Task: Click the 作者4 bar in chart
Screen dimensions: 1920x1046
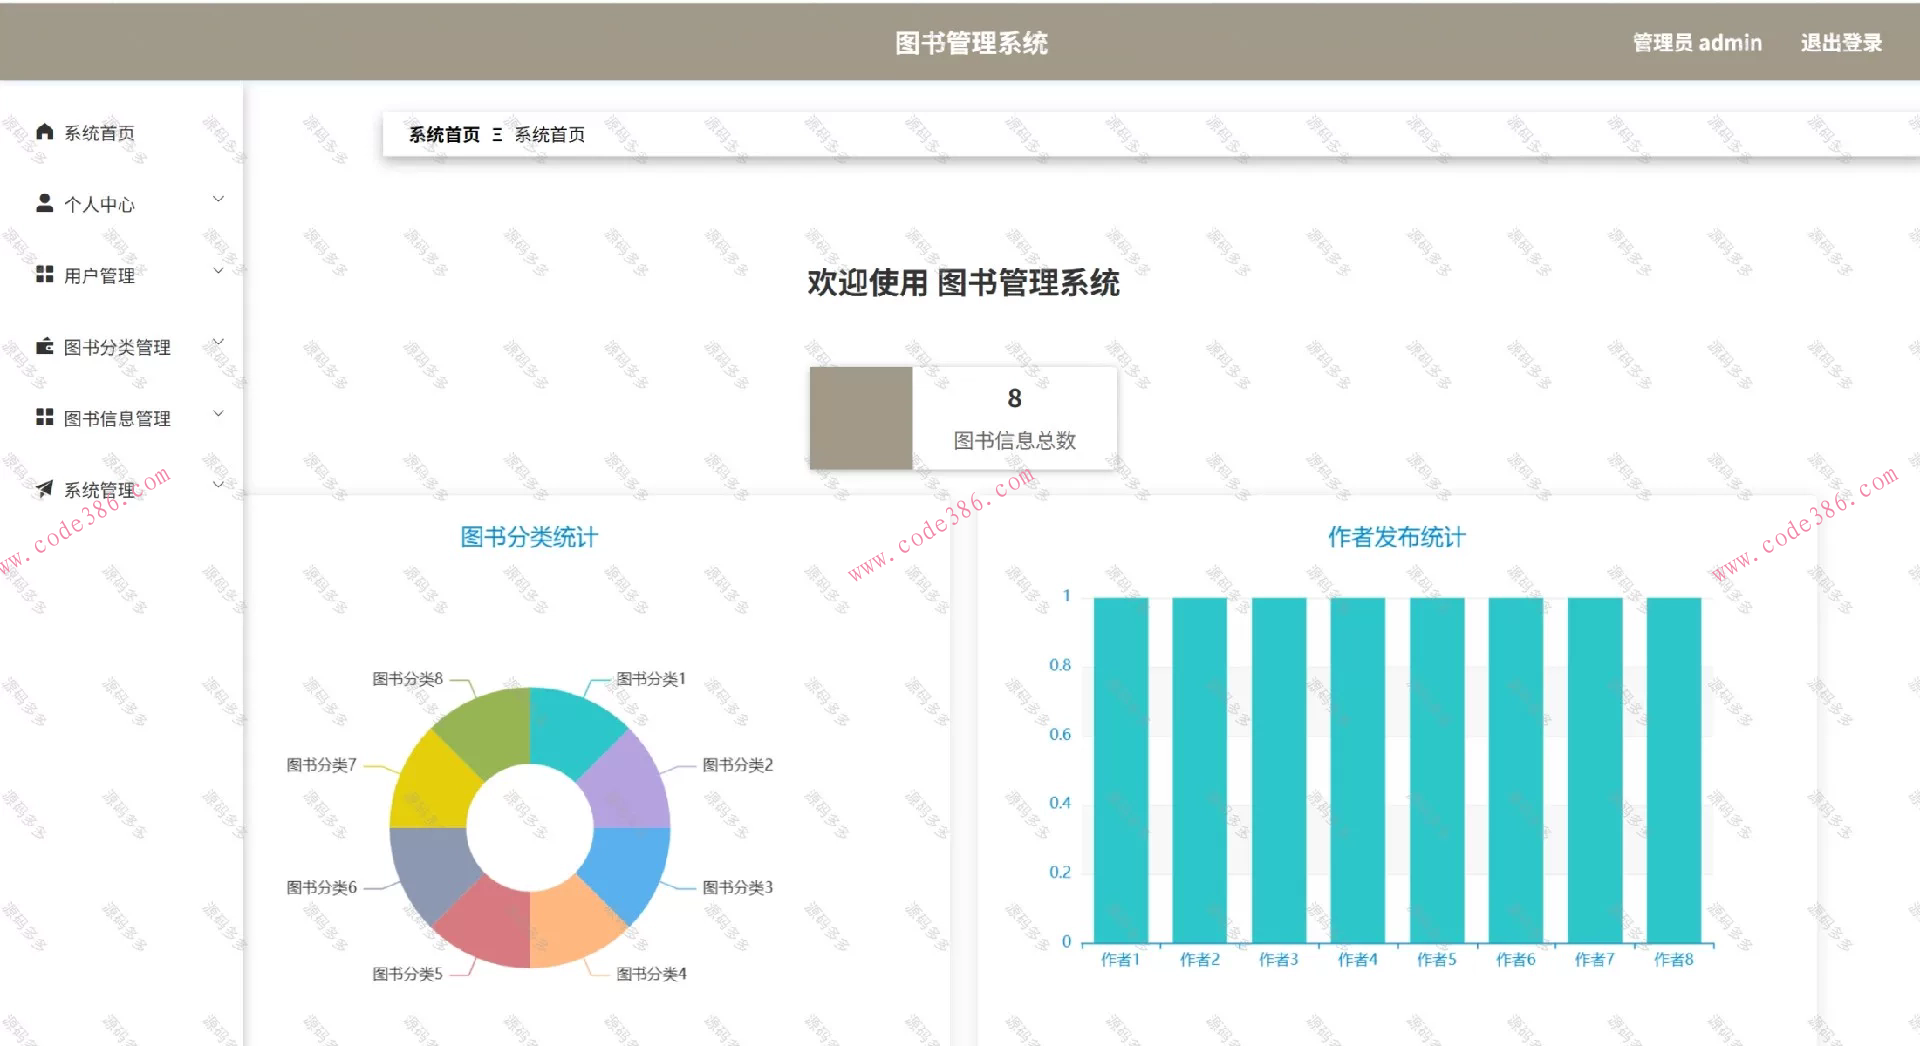Action: coord(1357,770)
